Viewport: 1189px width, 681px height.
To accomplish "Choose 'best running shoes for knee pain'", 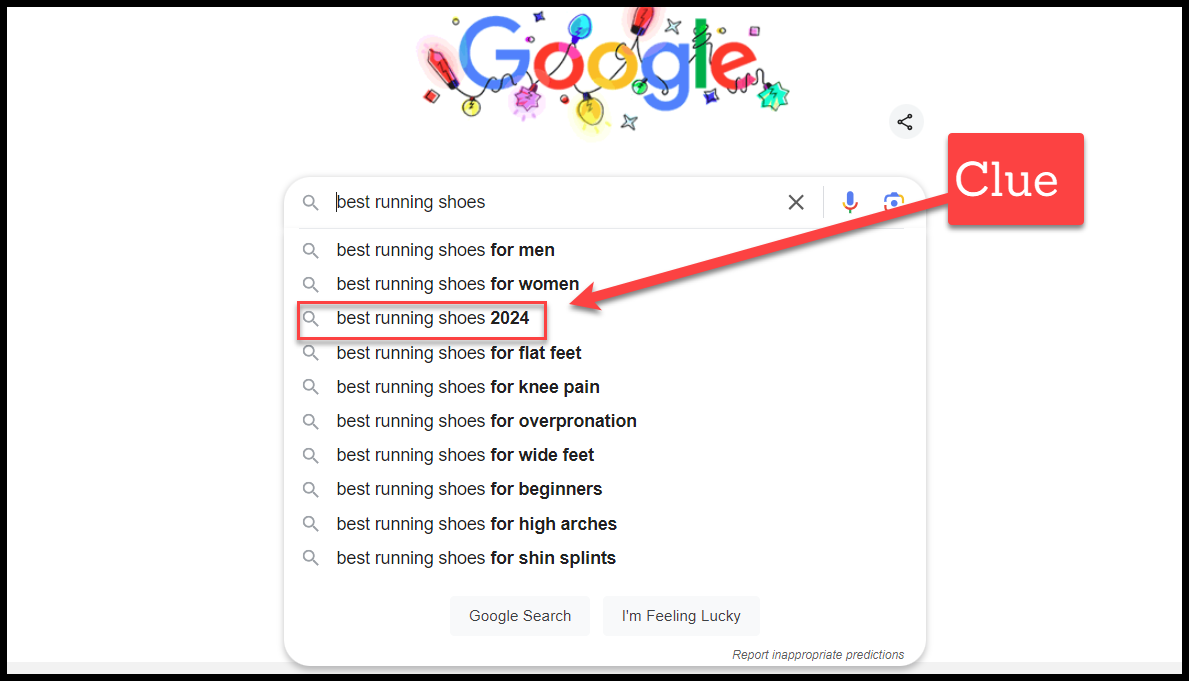I will (467, 387).
